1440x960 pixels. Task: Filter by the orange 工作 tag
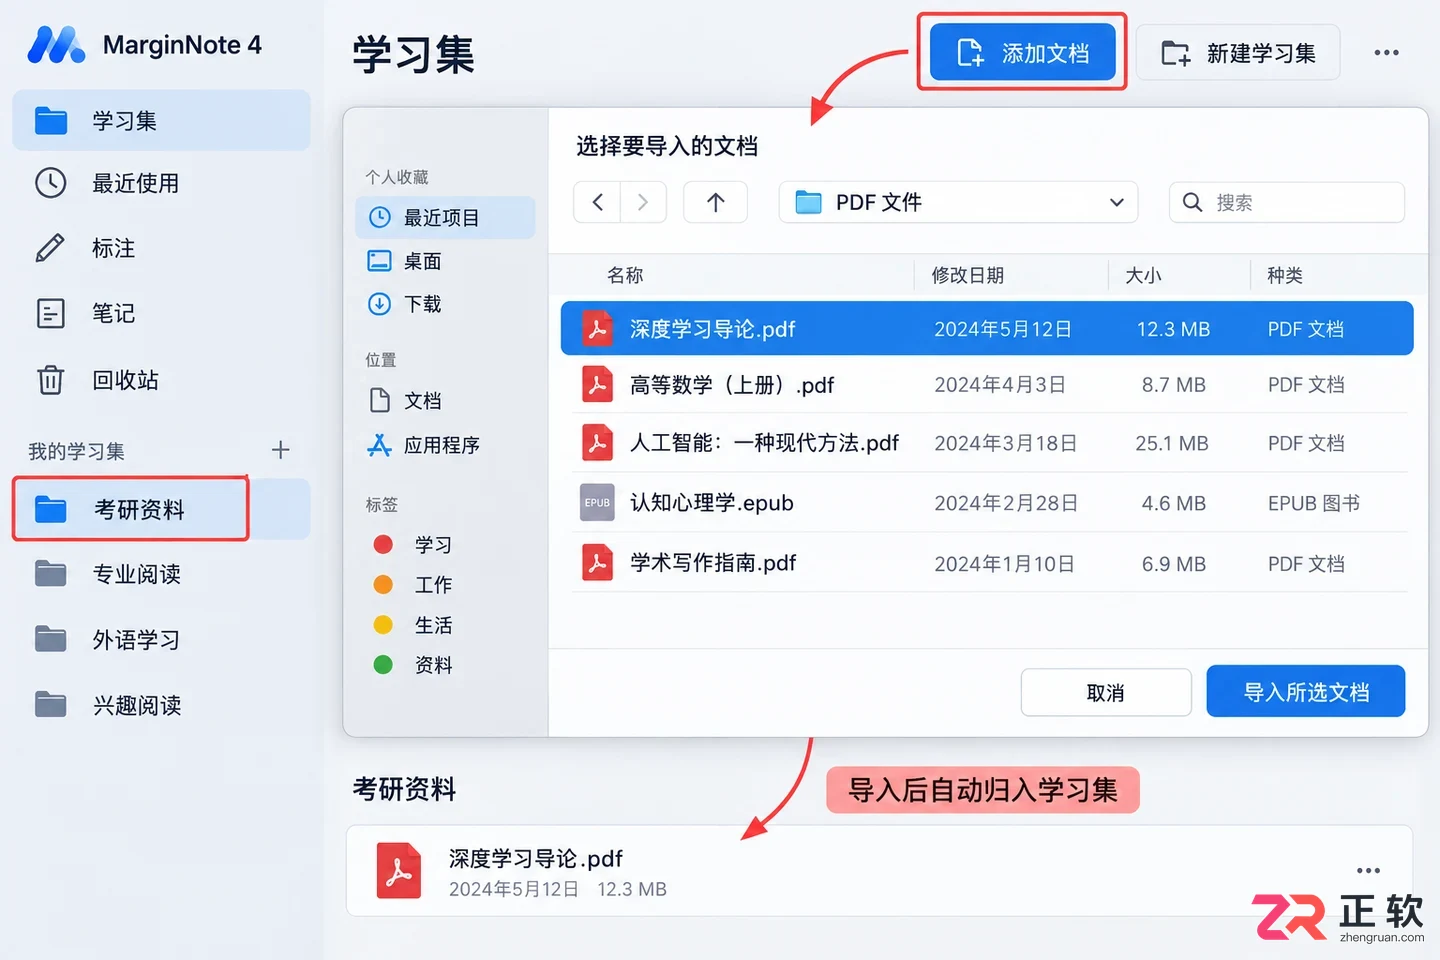[413, 585]
